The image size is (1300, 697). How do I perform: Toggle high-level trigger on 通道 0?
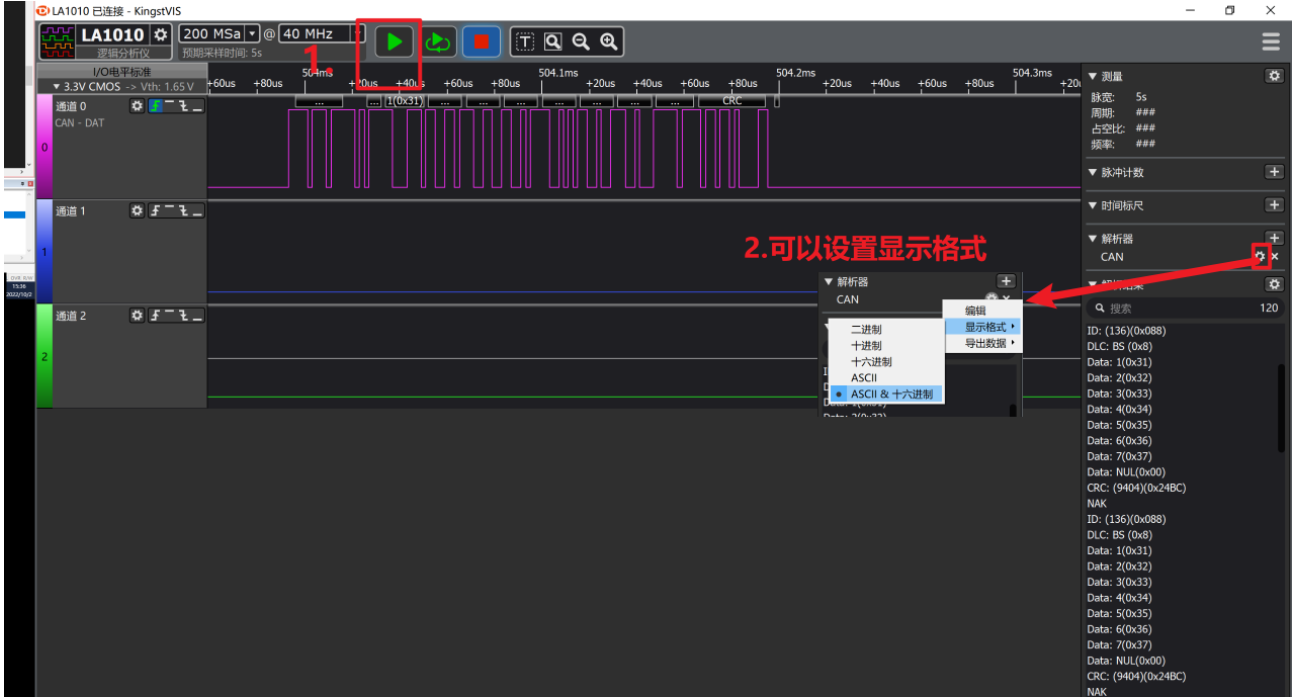[x=169, y=106]
